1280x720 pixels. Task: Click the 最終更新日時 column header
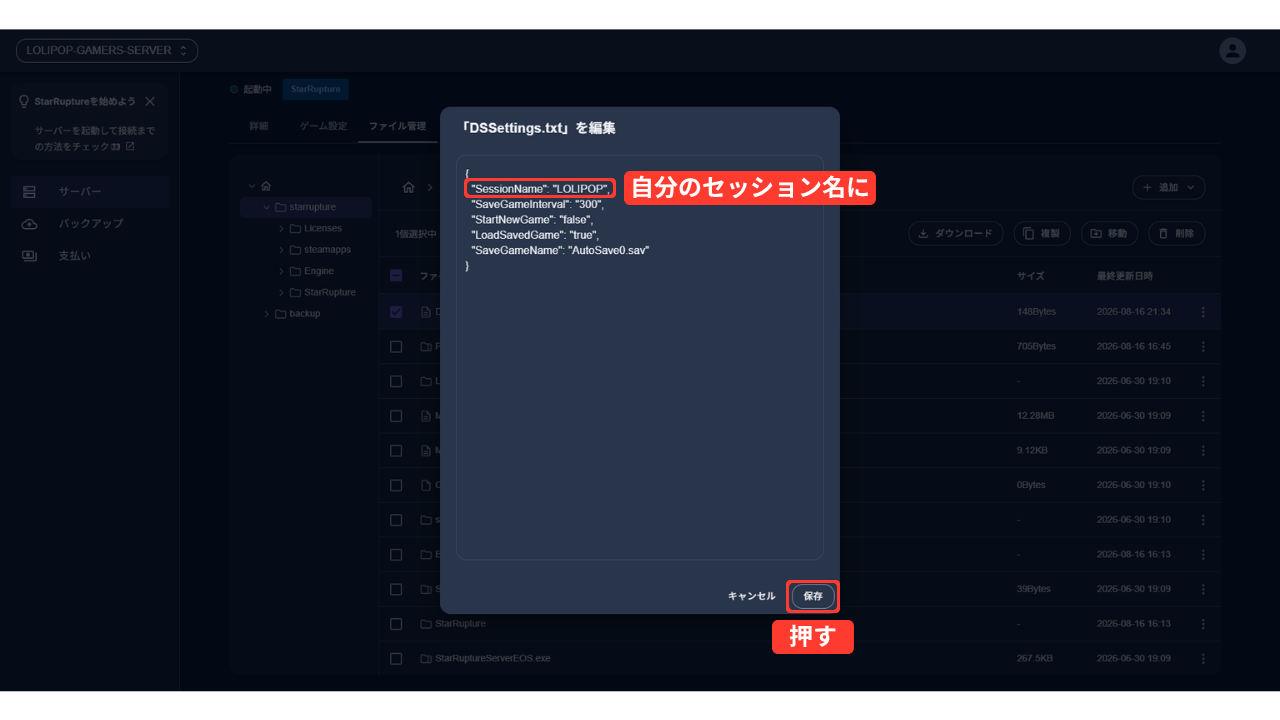pos(1125,276)
